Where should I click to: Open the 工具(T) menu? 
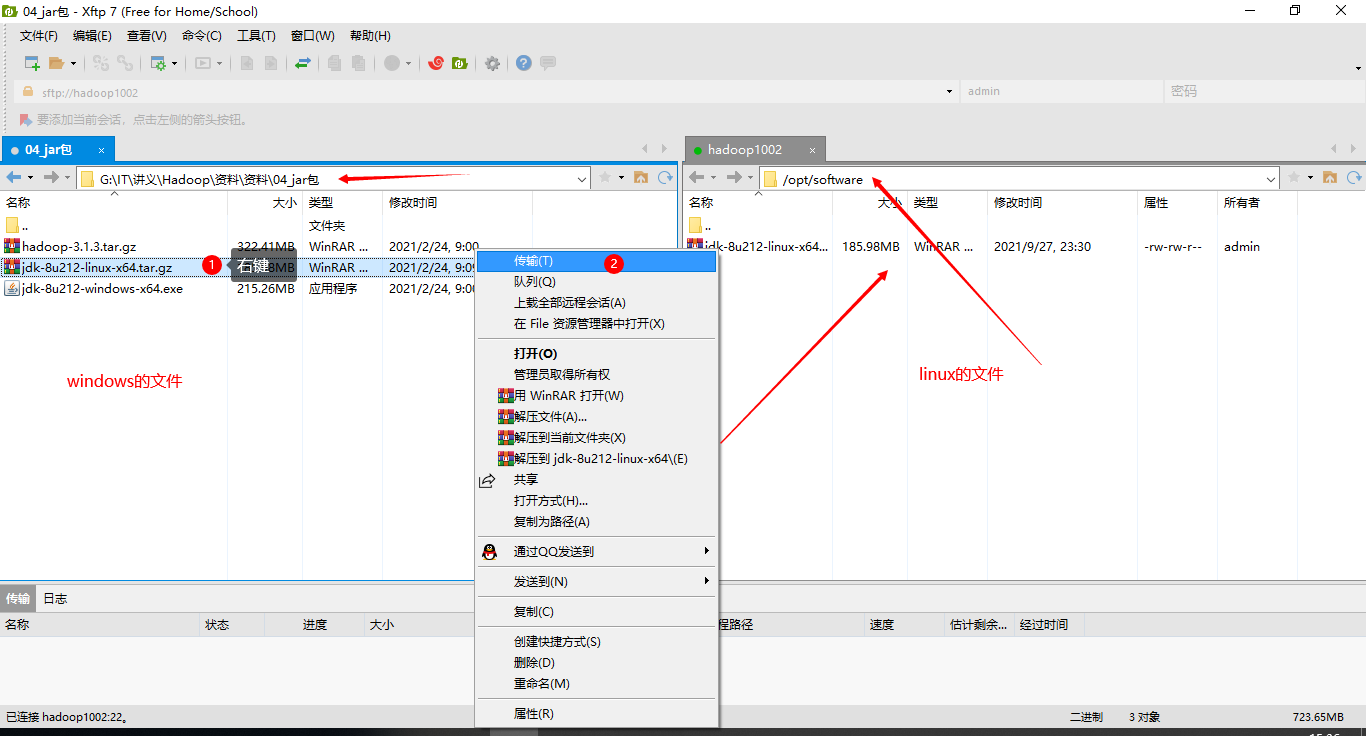(x=256, y=36)
